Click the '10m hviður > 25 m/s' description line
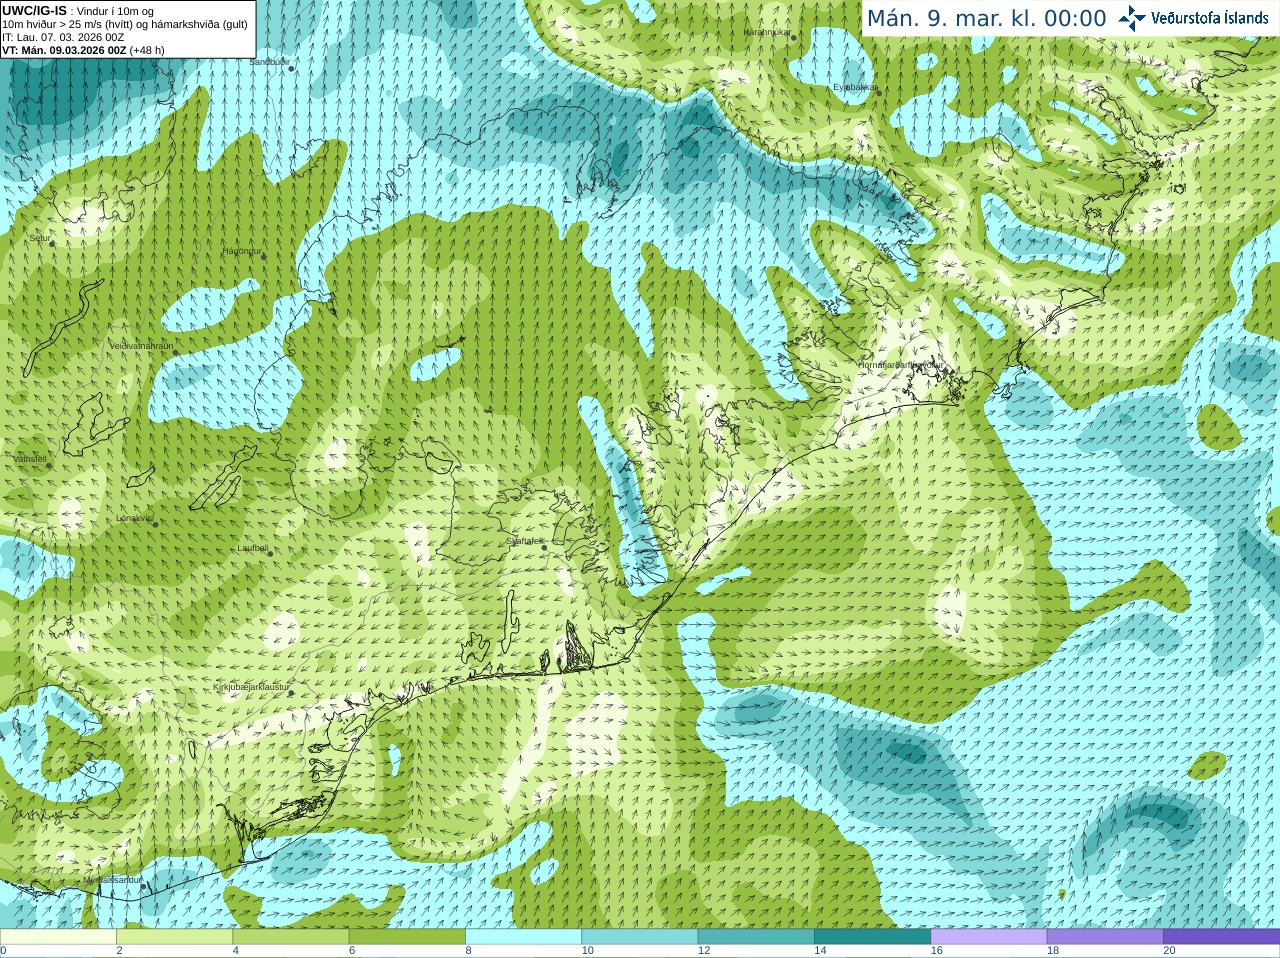The image size is (1280, 958). click(x=125, y=24)
